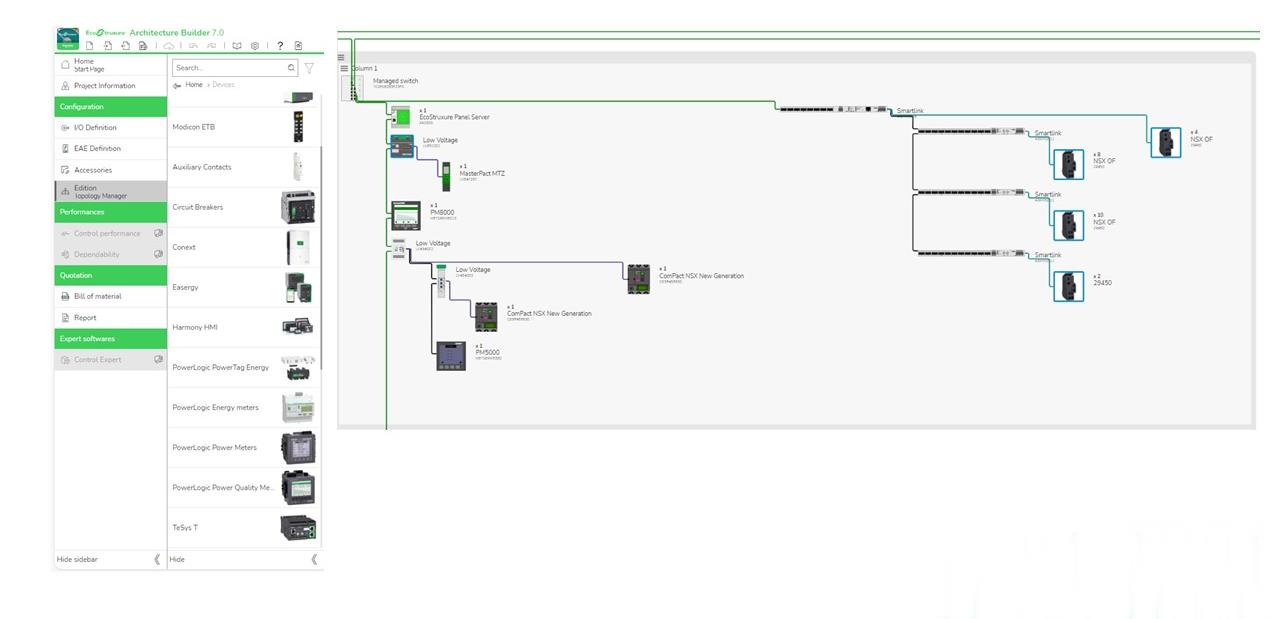This screenshot has width=1280, height=619.
Task: Click the Configuration section header
Action: (x=110, y=107)
